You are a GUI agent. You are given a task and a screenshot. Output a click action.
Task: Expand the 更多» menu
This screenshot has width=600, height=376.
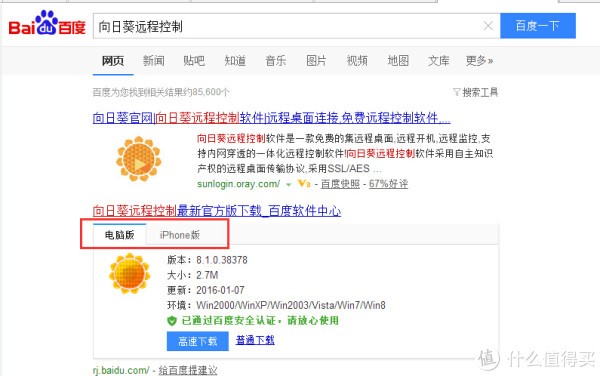pos(479,61)
